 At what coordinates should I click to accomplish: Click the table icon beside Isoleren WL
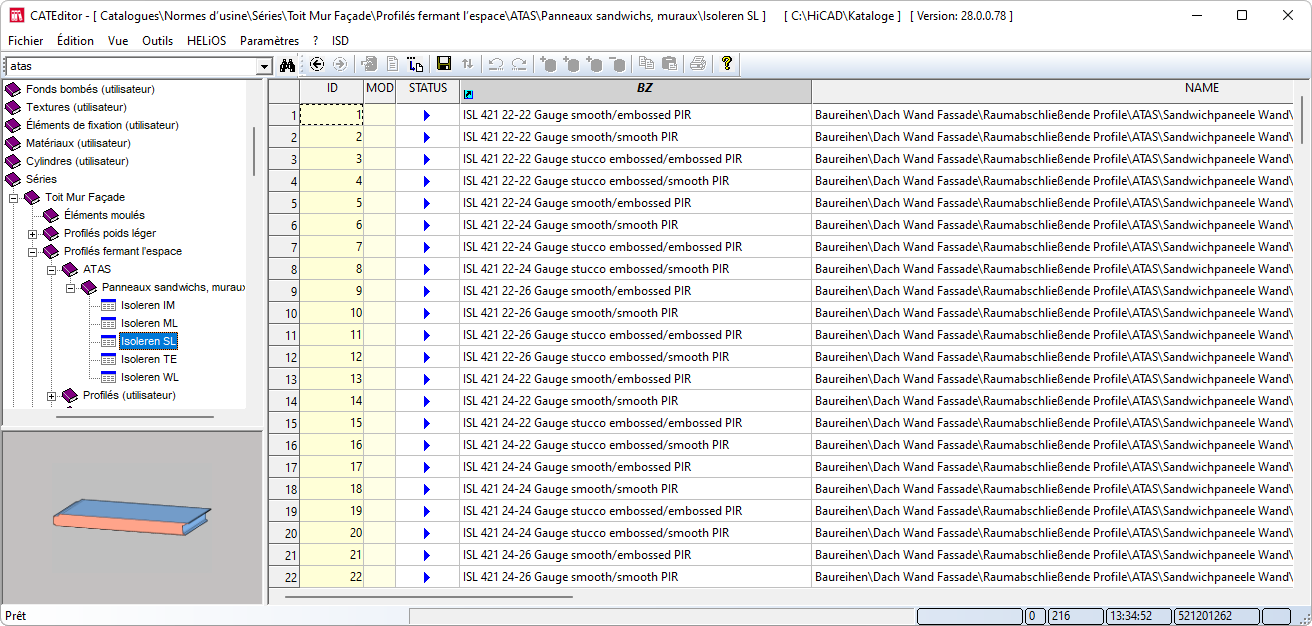click(108, 377)
